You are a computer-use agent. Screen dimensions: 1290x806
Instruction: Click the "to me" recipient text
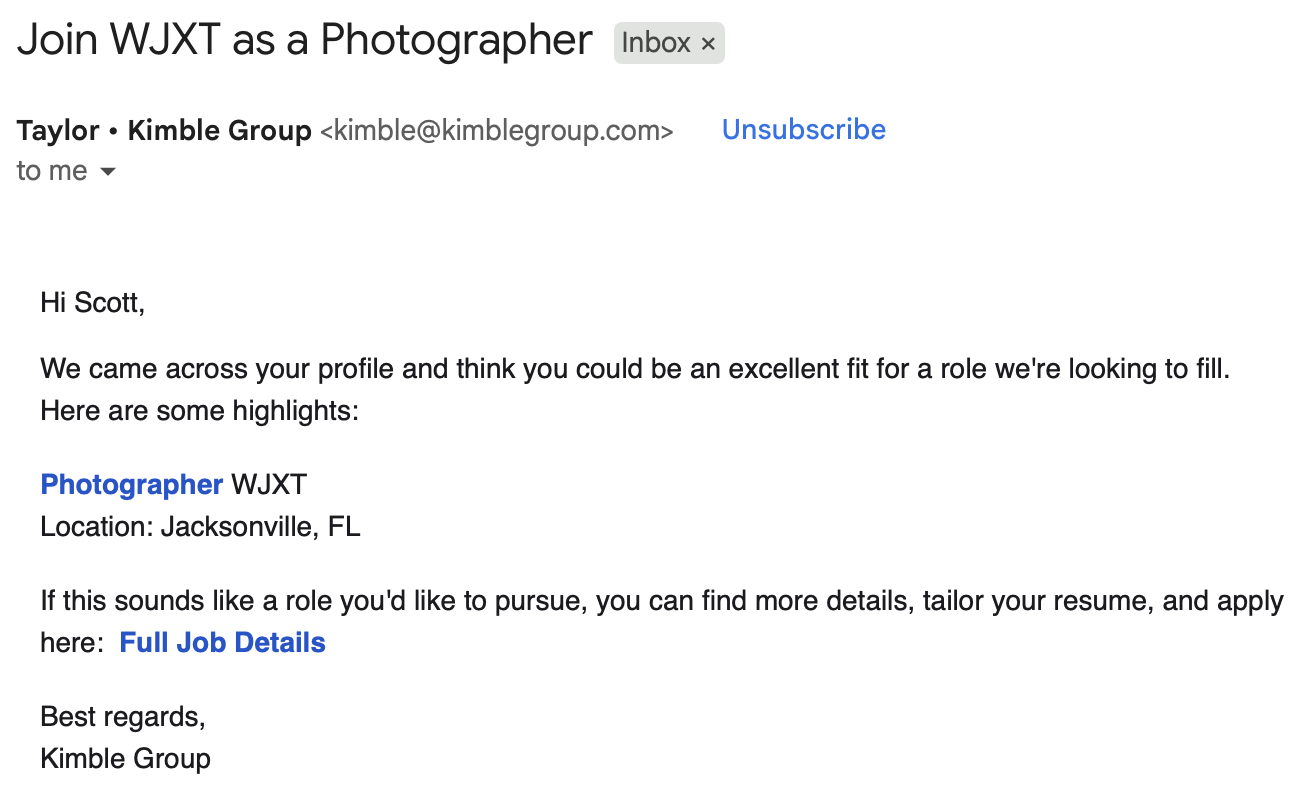click(52, 171)
